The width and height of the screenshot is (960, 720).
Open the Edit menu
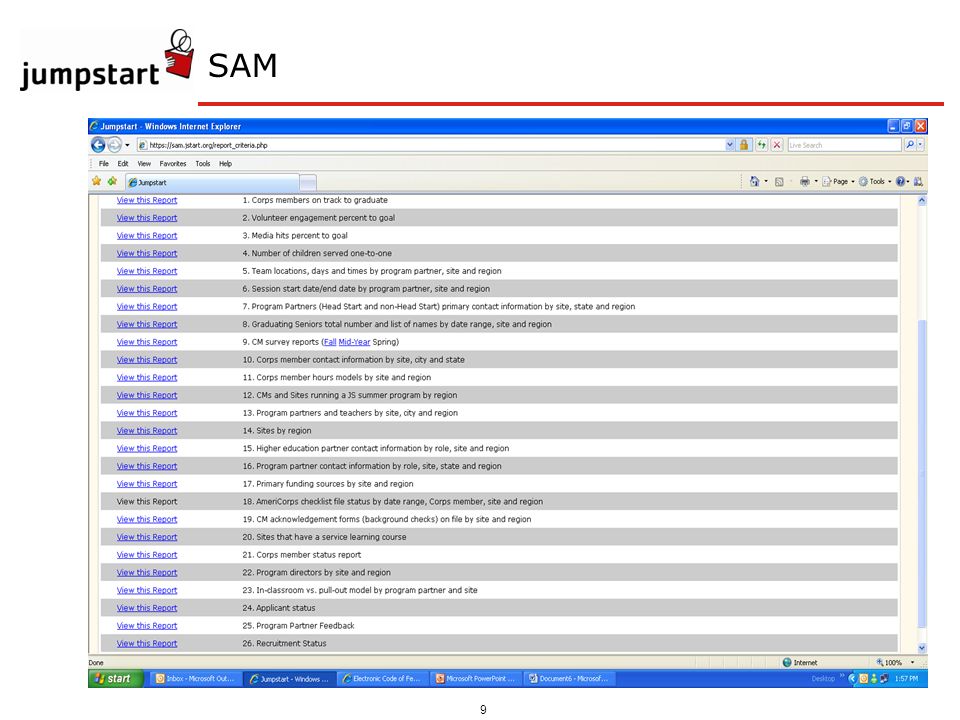click(123, 164)
